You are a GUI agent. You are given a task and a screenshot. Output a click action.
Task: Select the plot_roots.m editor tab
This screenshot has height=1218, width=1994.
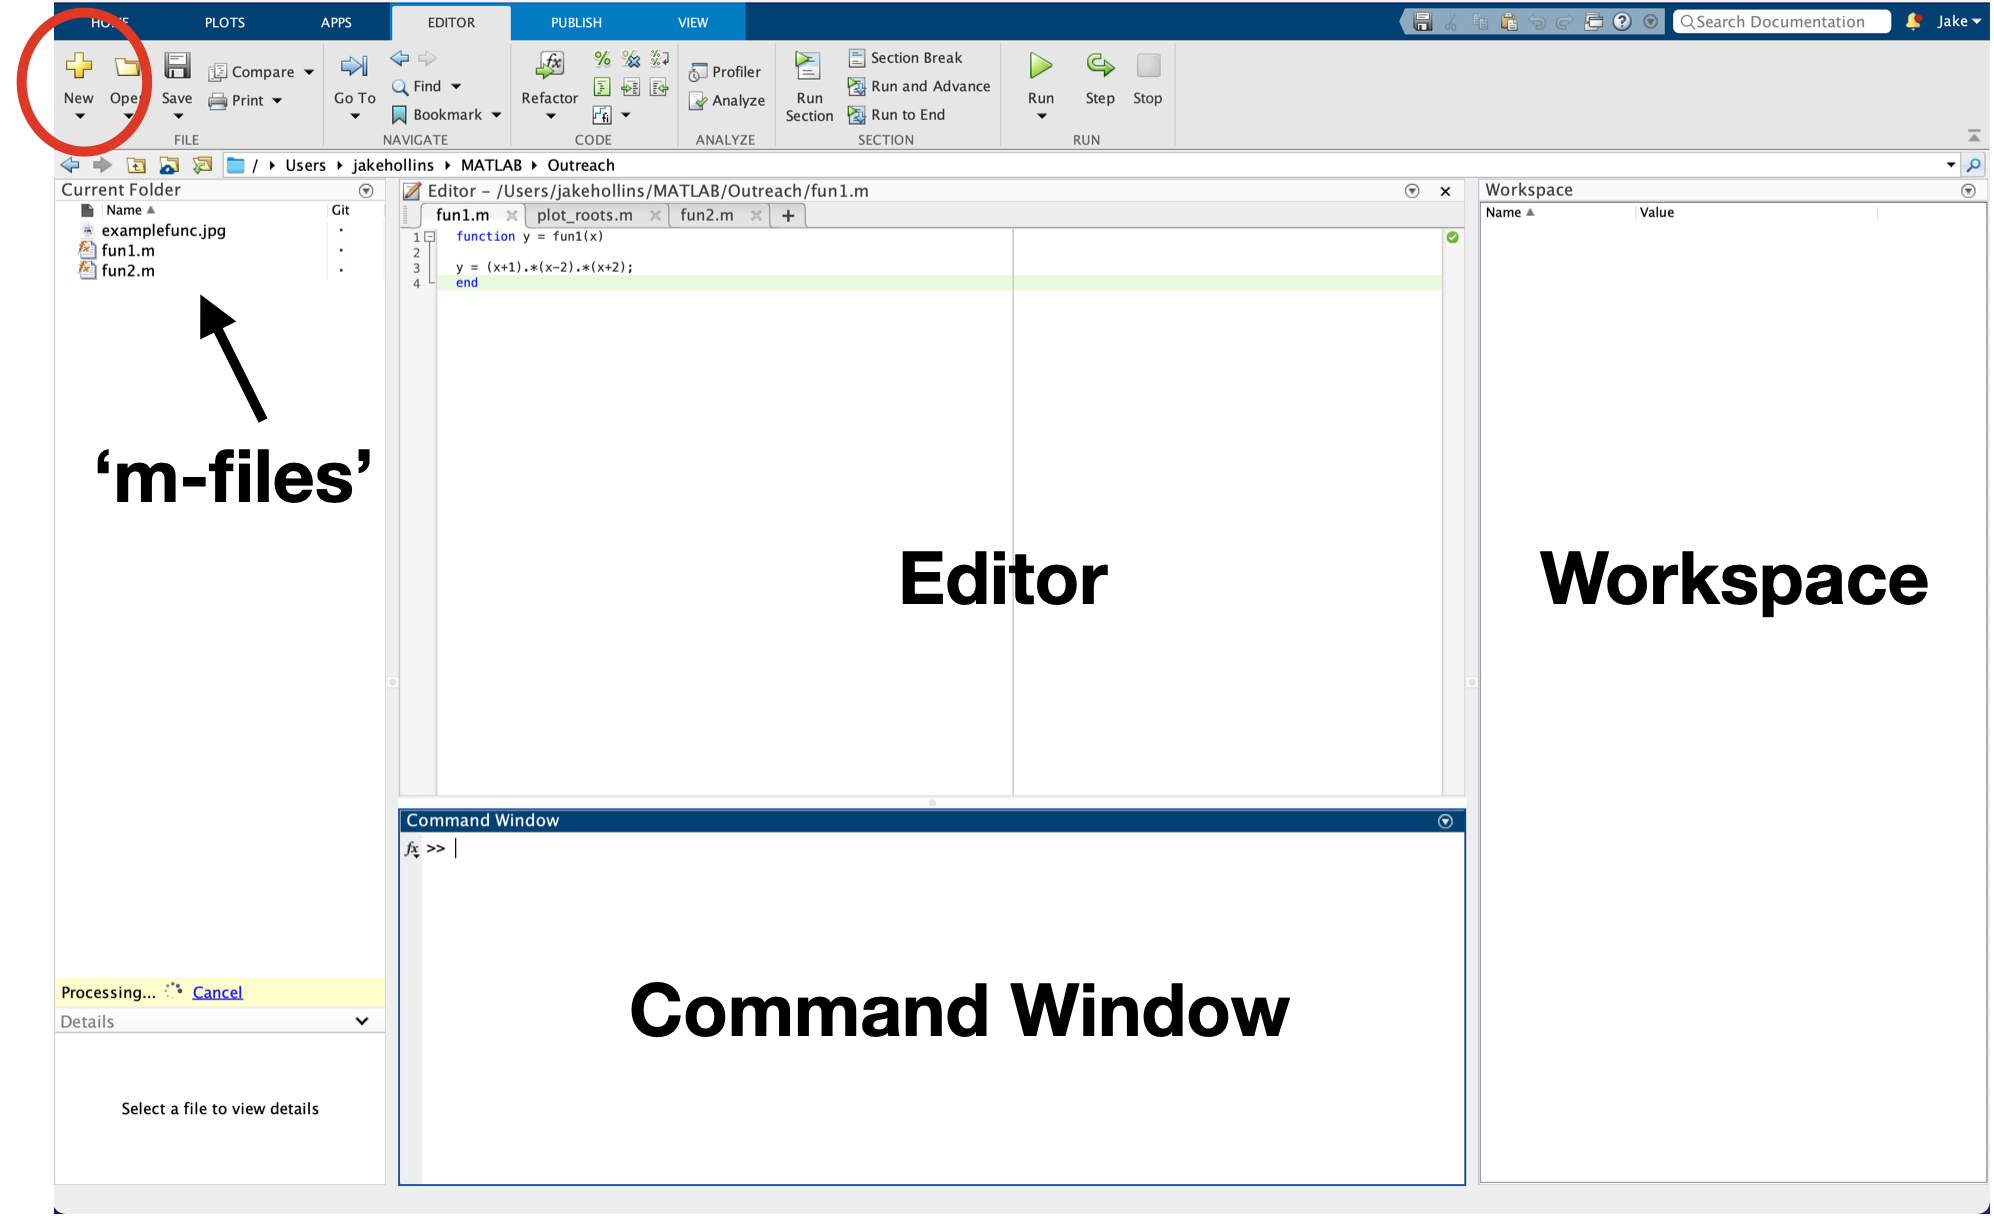click(585, 215)
